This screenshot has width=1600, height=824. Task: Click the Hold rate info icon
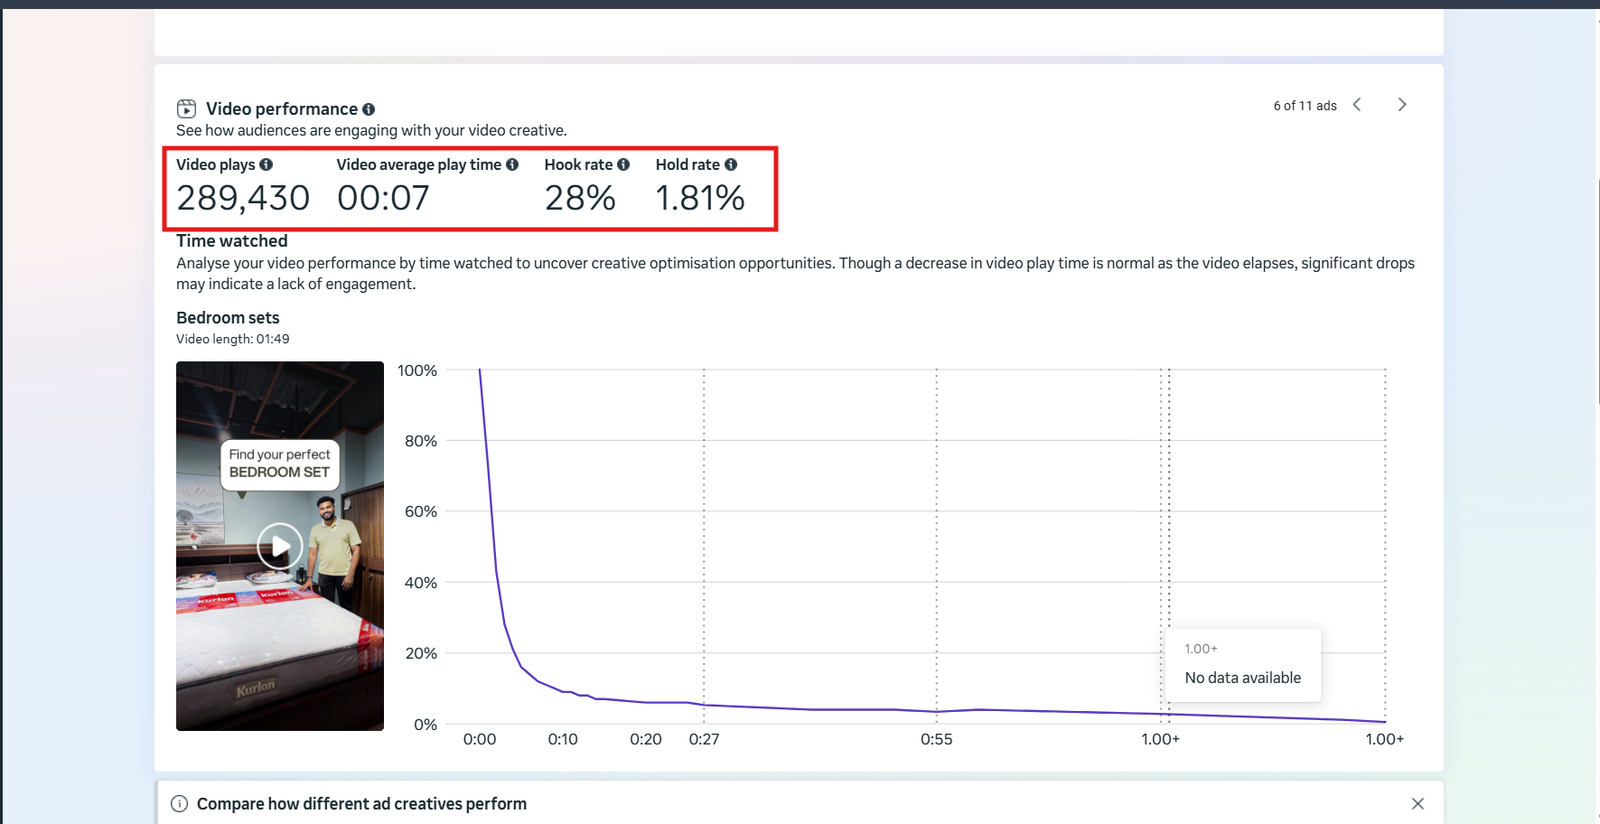coord(731,165)
